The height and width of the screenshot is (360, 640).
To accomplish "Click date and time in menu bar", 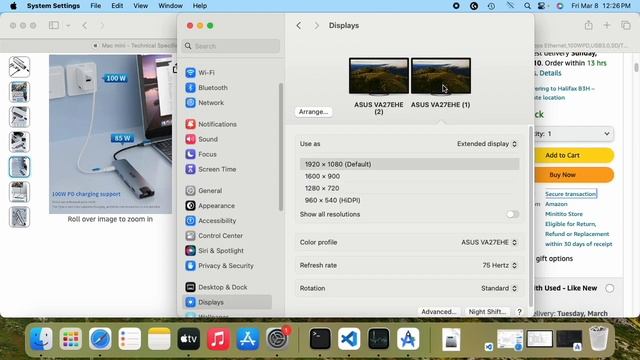I will click(601, 6).
